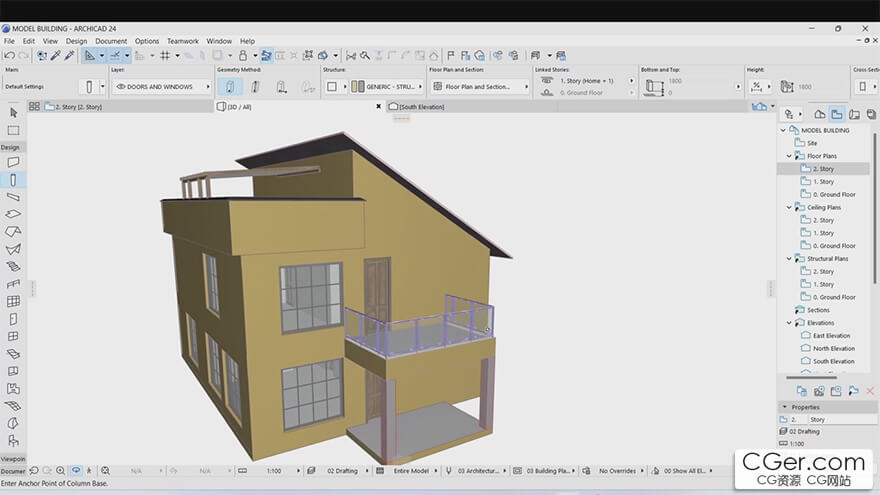The width and height of the screenshot is (880, 495).
Task: Collapse the Elevations tree node
Action: click(x=789, y=323)
